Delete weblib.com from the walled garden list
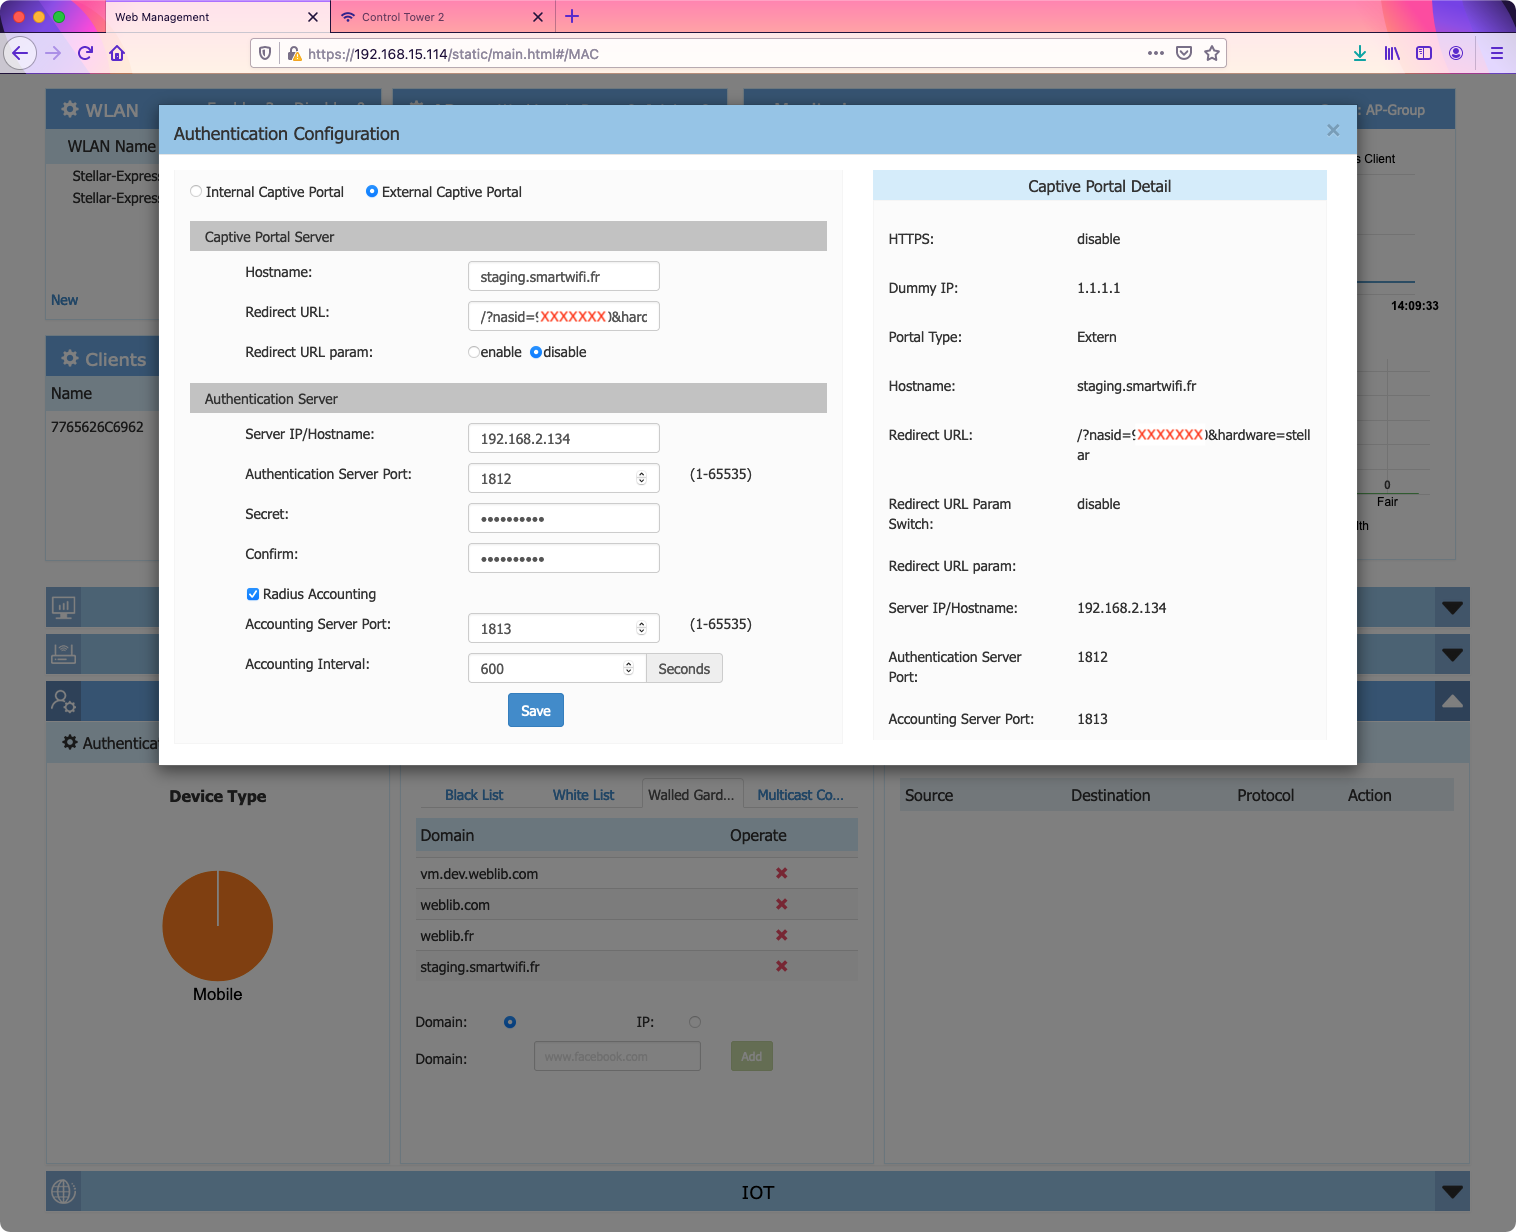 781,904
